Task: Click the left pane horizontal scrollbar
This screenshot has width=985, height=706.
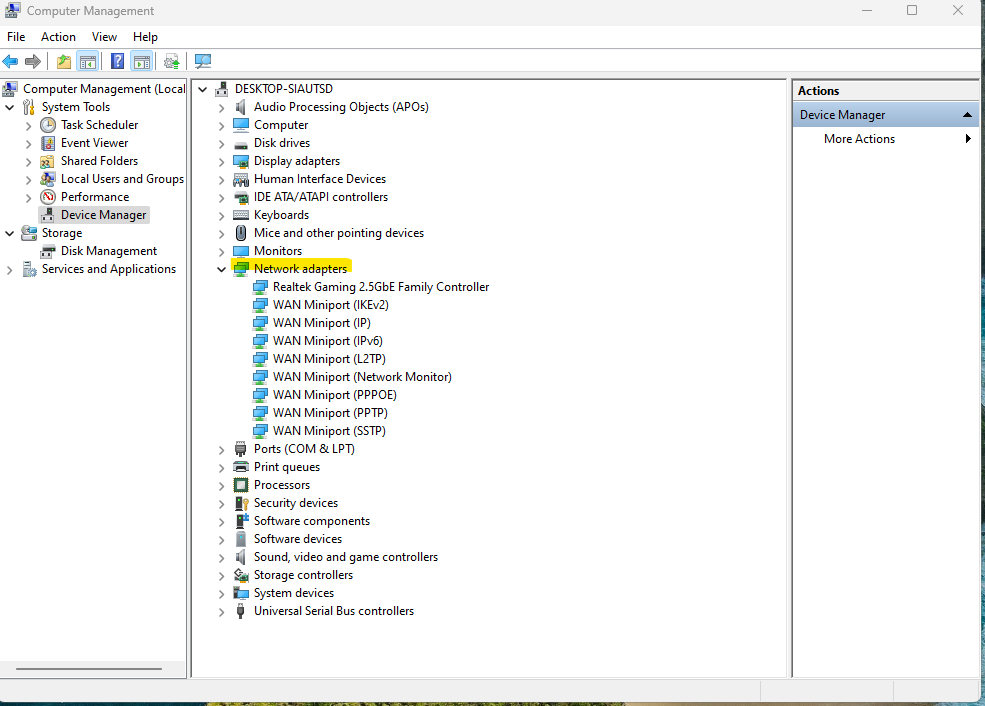Action: point(88,669)
